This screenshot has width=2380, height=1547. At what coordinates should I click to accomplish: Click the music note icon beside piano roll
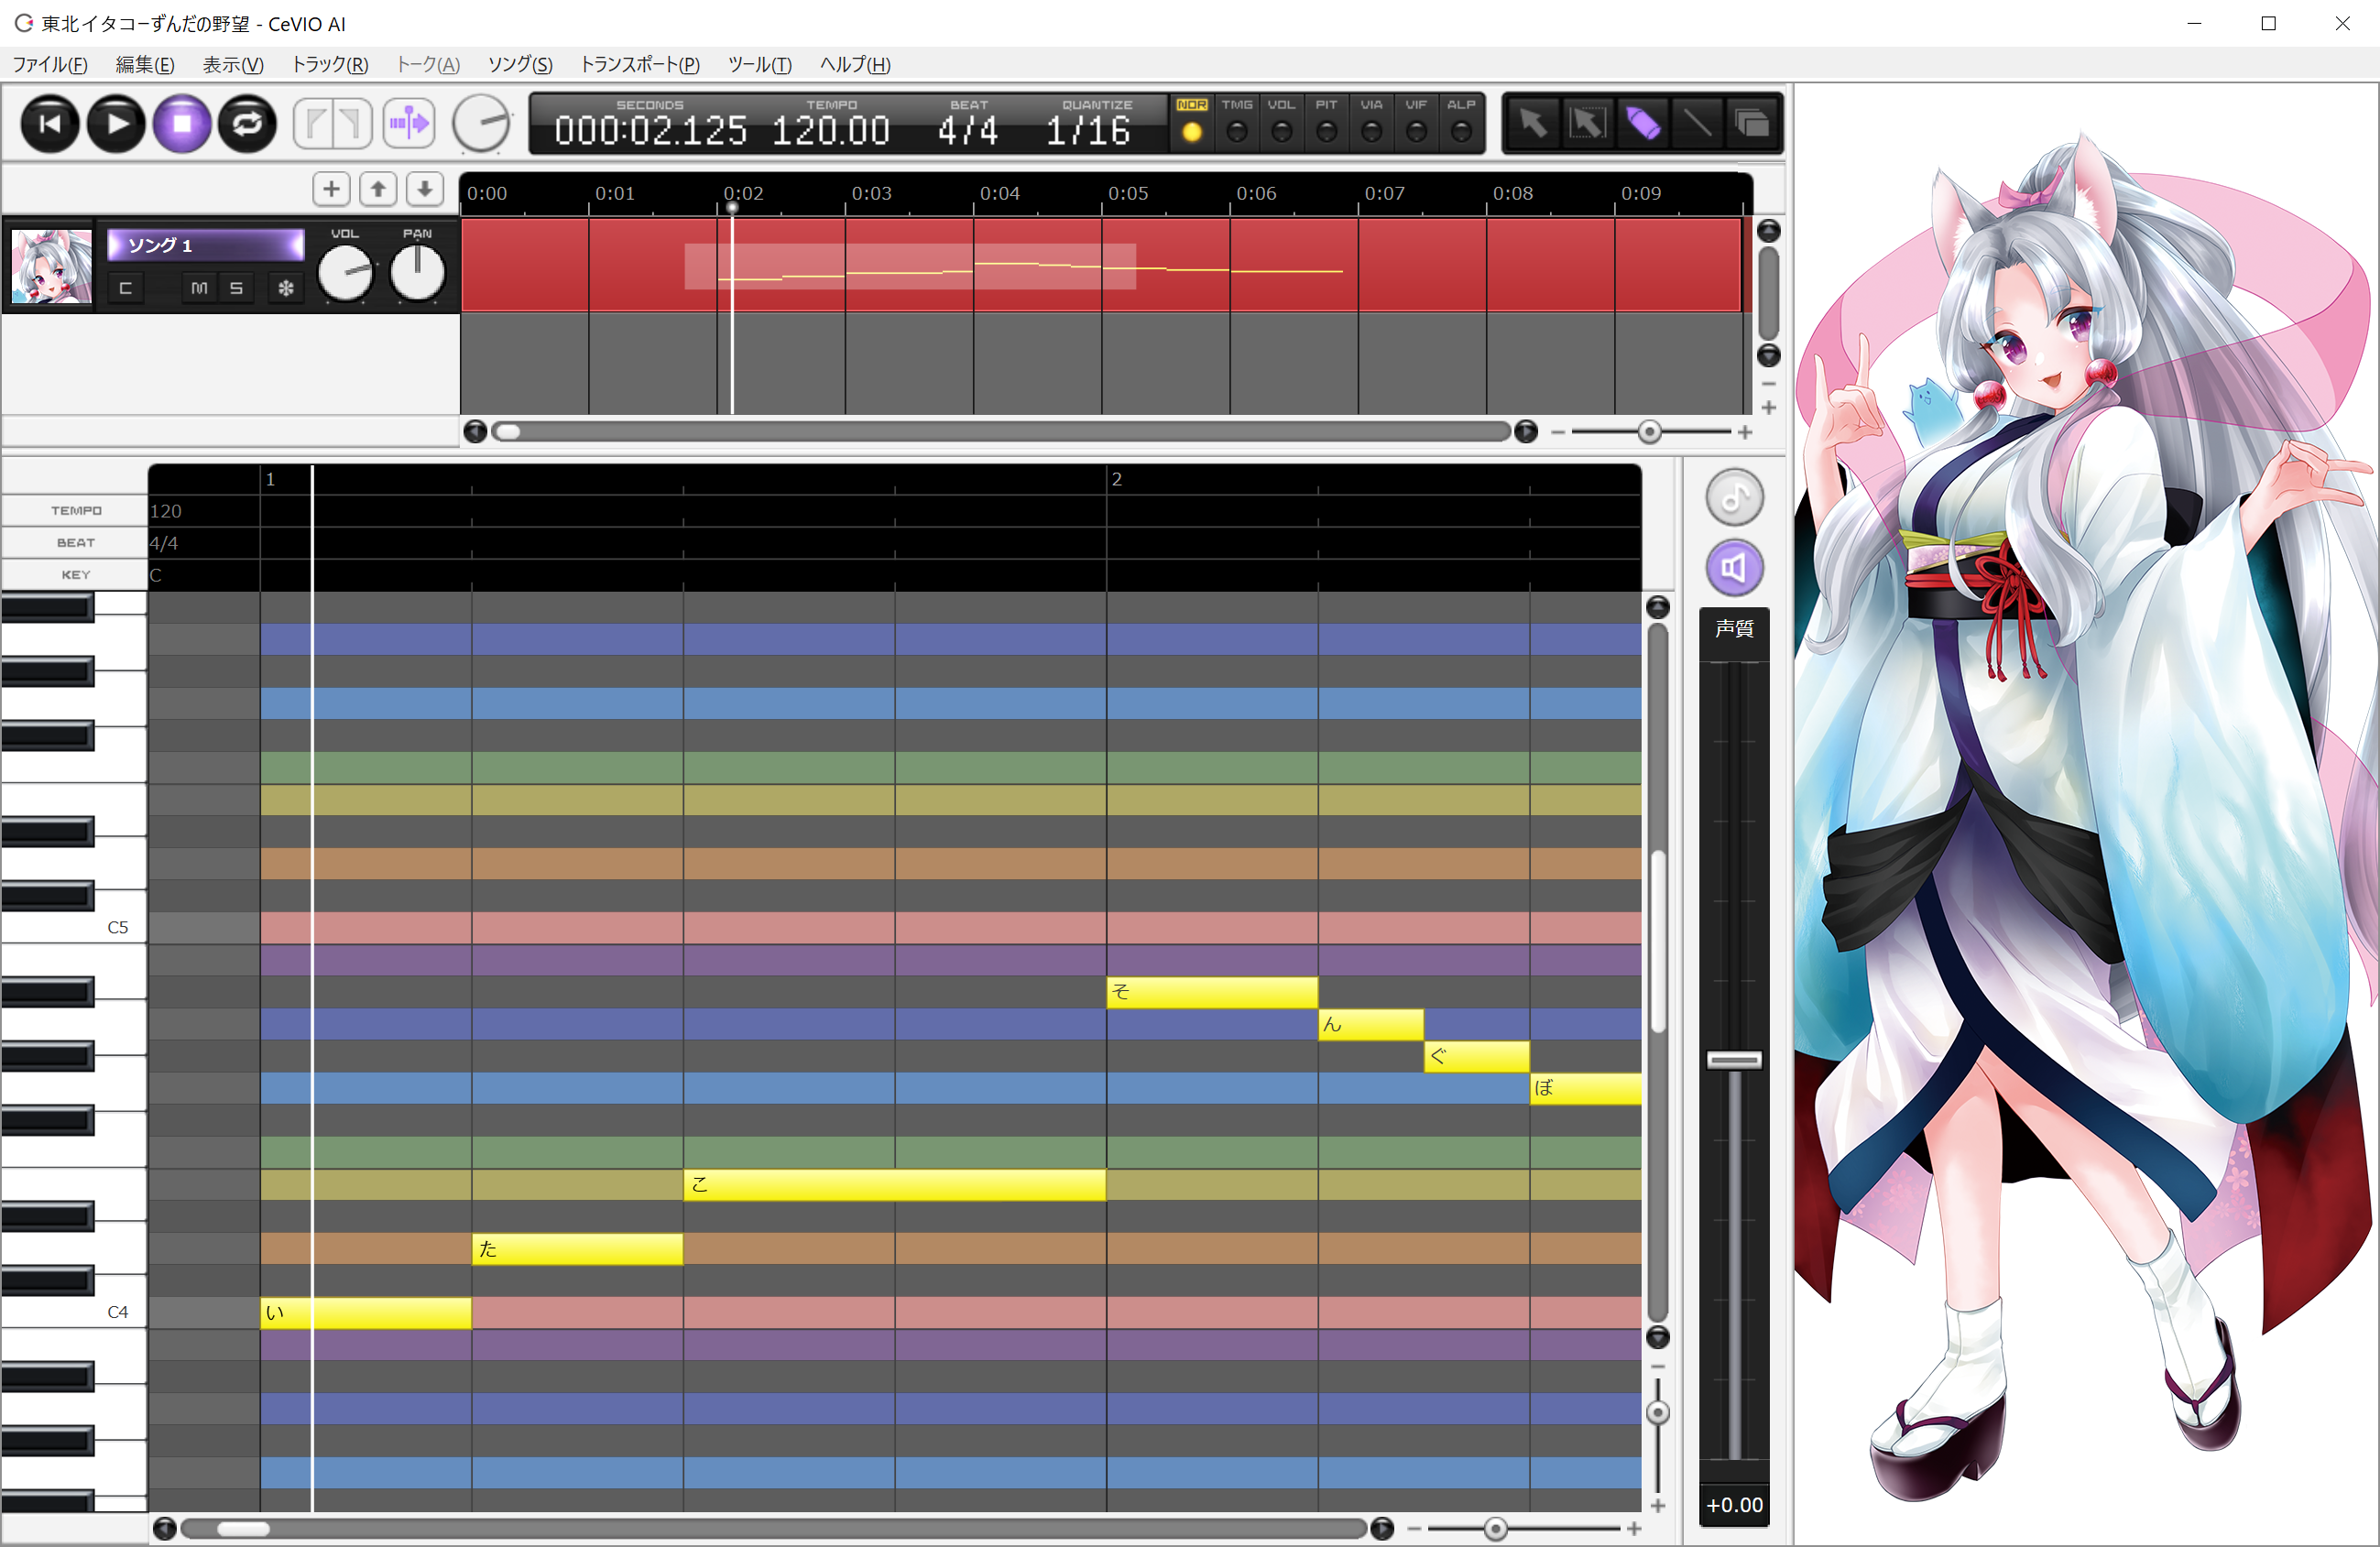(1734, 497)
